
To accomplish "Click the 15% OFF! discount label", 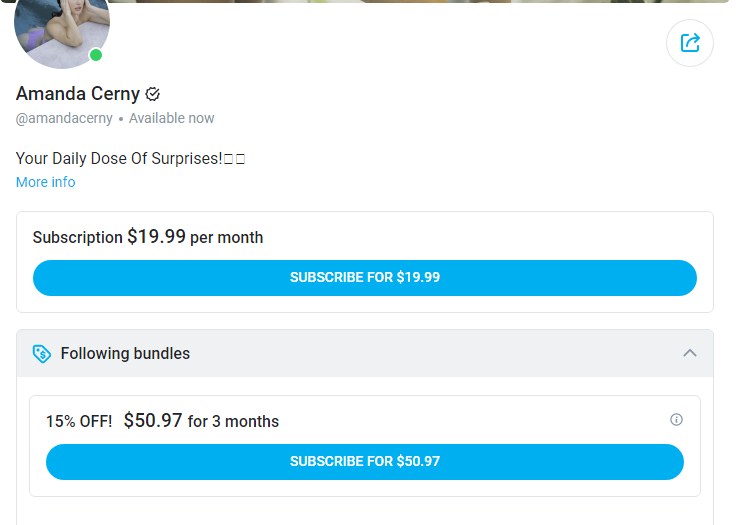I will coord(79,421).
